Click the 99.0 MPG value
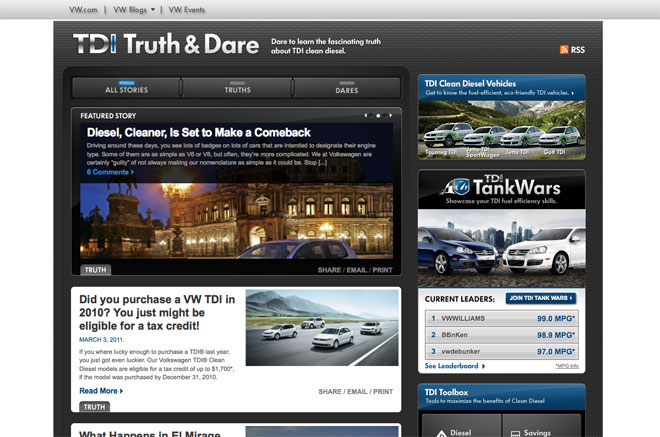Viewport: 660px width, 437px height. (x=556, y=319)
